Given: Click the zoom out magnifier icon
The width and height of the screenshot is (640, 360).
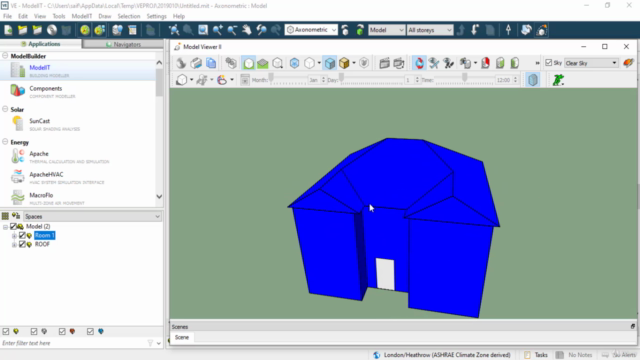Looking at the screenshot, I should pyautogui.click(x=232, y=30).
